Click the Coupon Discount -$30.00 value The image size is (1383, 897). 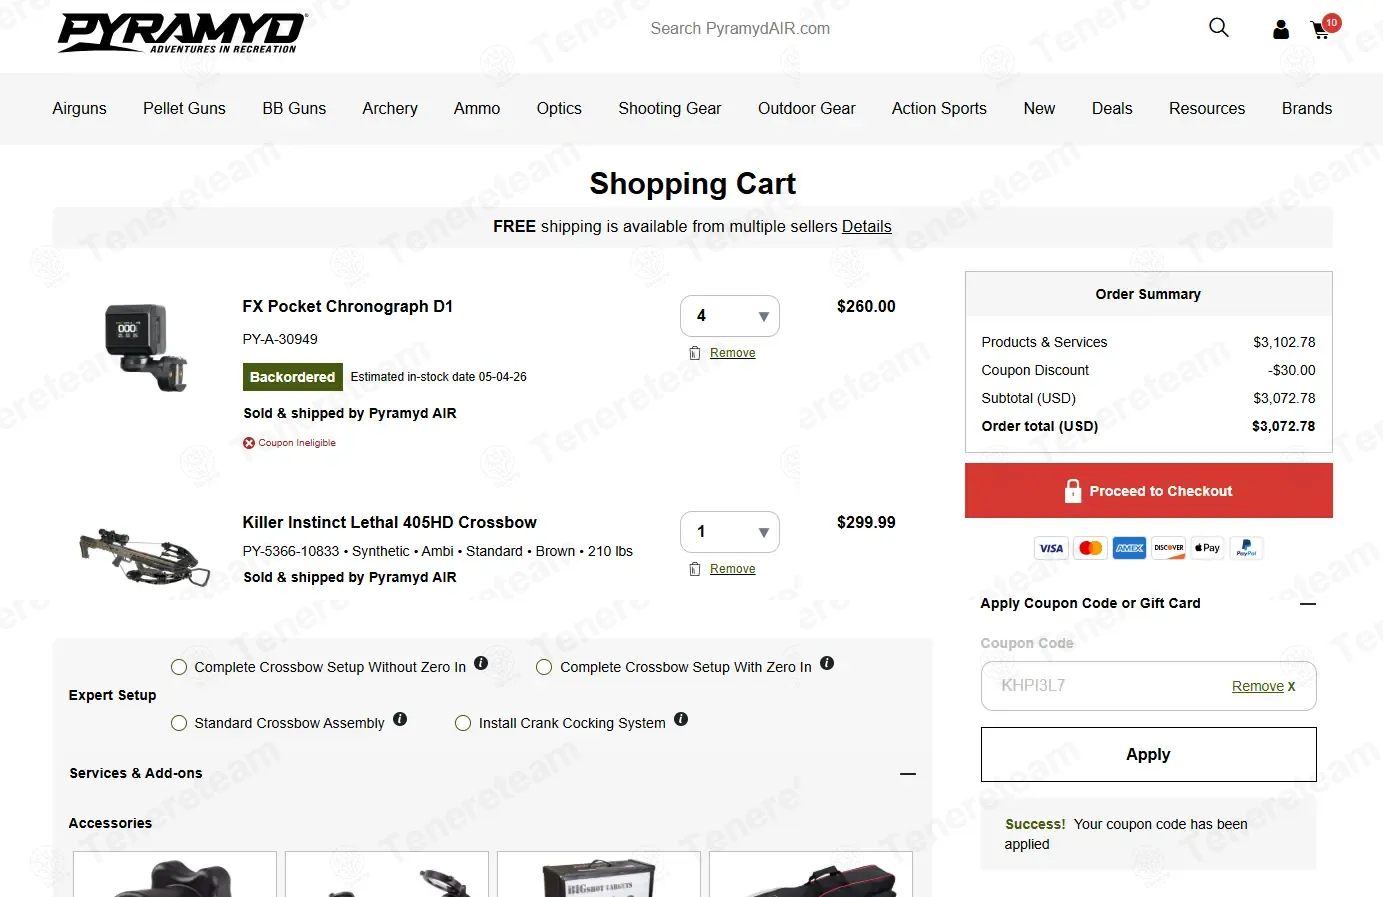pos(1291,370)
